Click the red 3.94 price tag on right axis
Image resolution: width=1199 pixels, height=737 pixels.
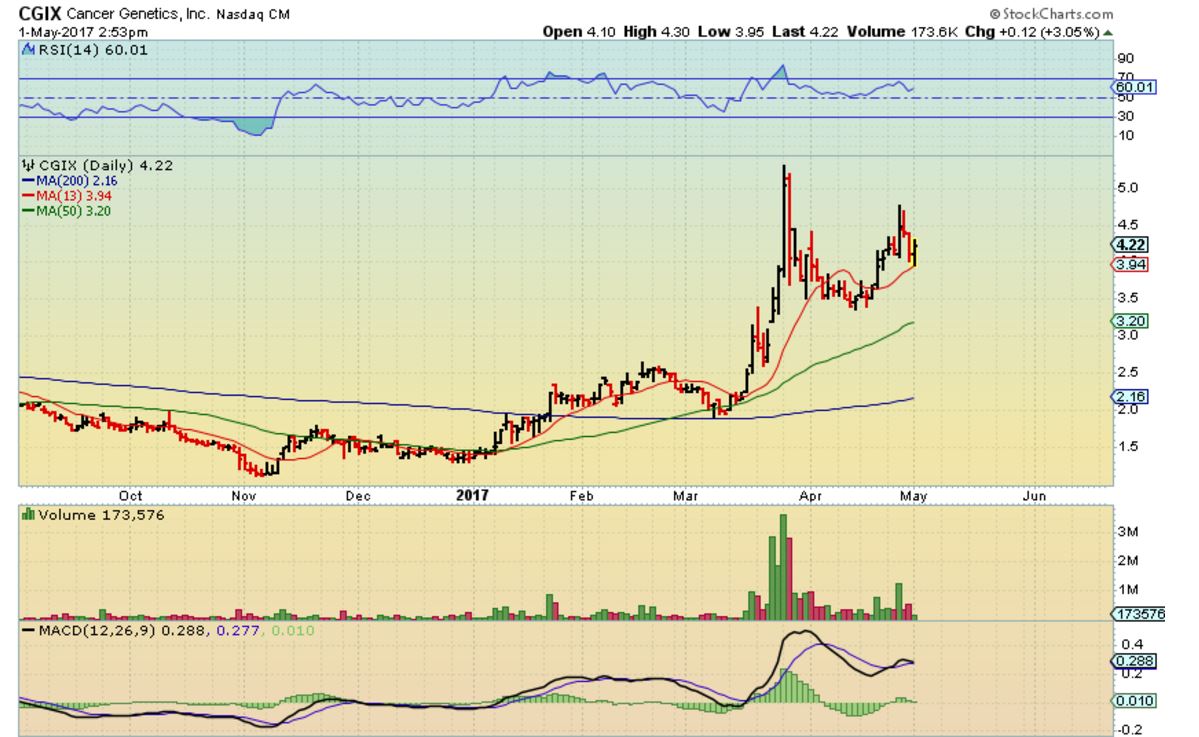pos(1130,265)
